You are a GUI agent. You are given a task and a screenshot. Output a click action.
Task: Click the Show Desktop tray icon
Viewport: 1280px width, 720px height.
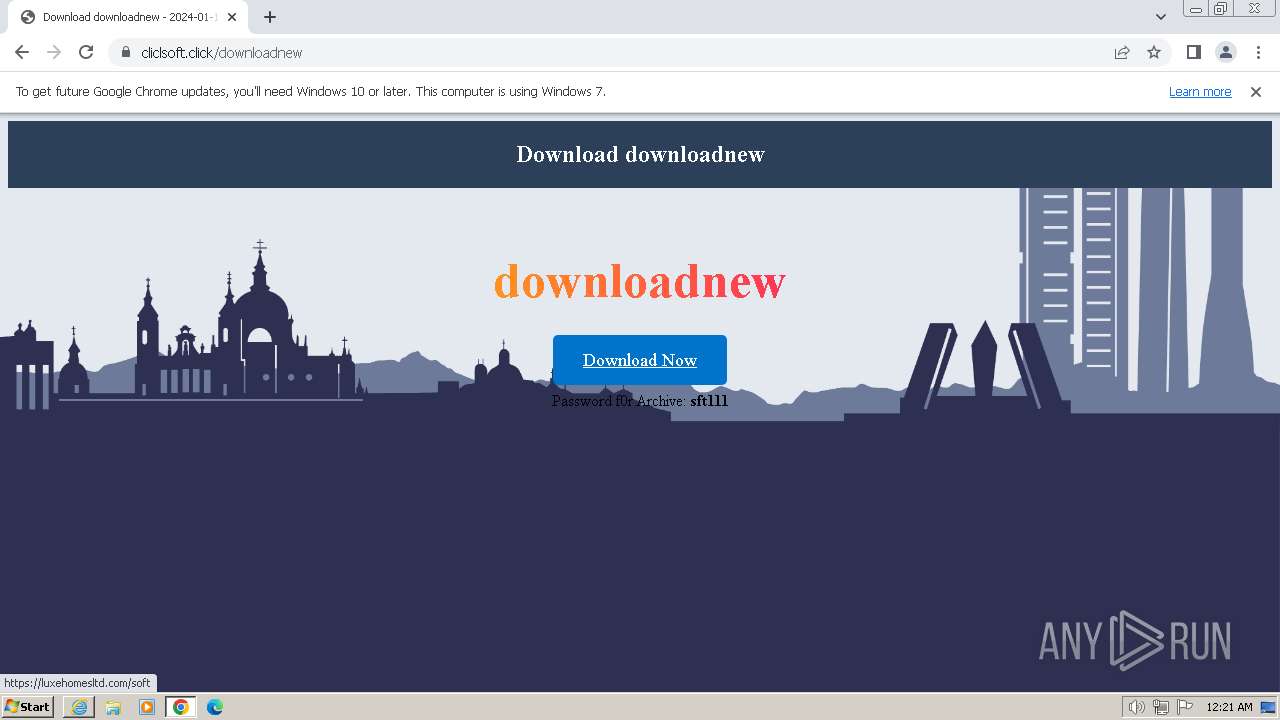coord(1269,707)
